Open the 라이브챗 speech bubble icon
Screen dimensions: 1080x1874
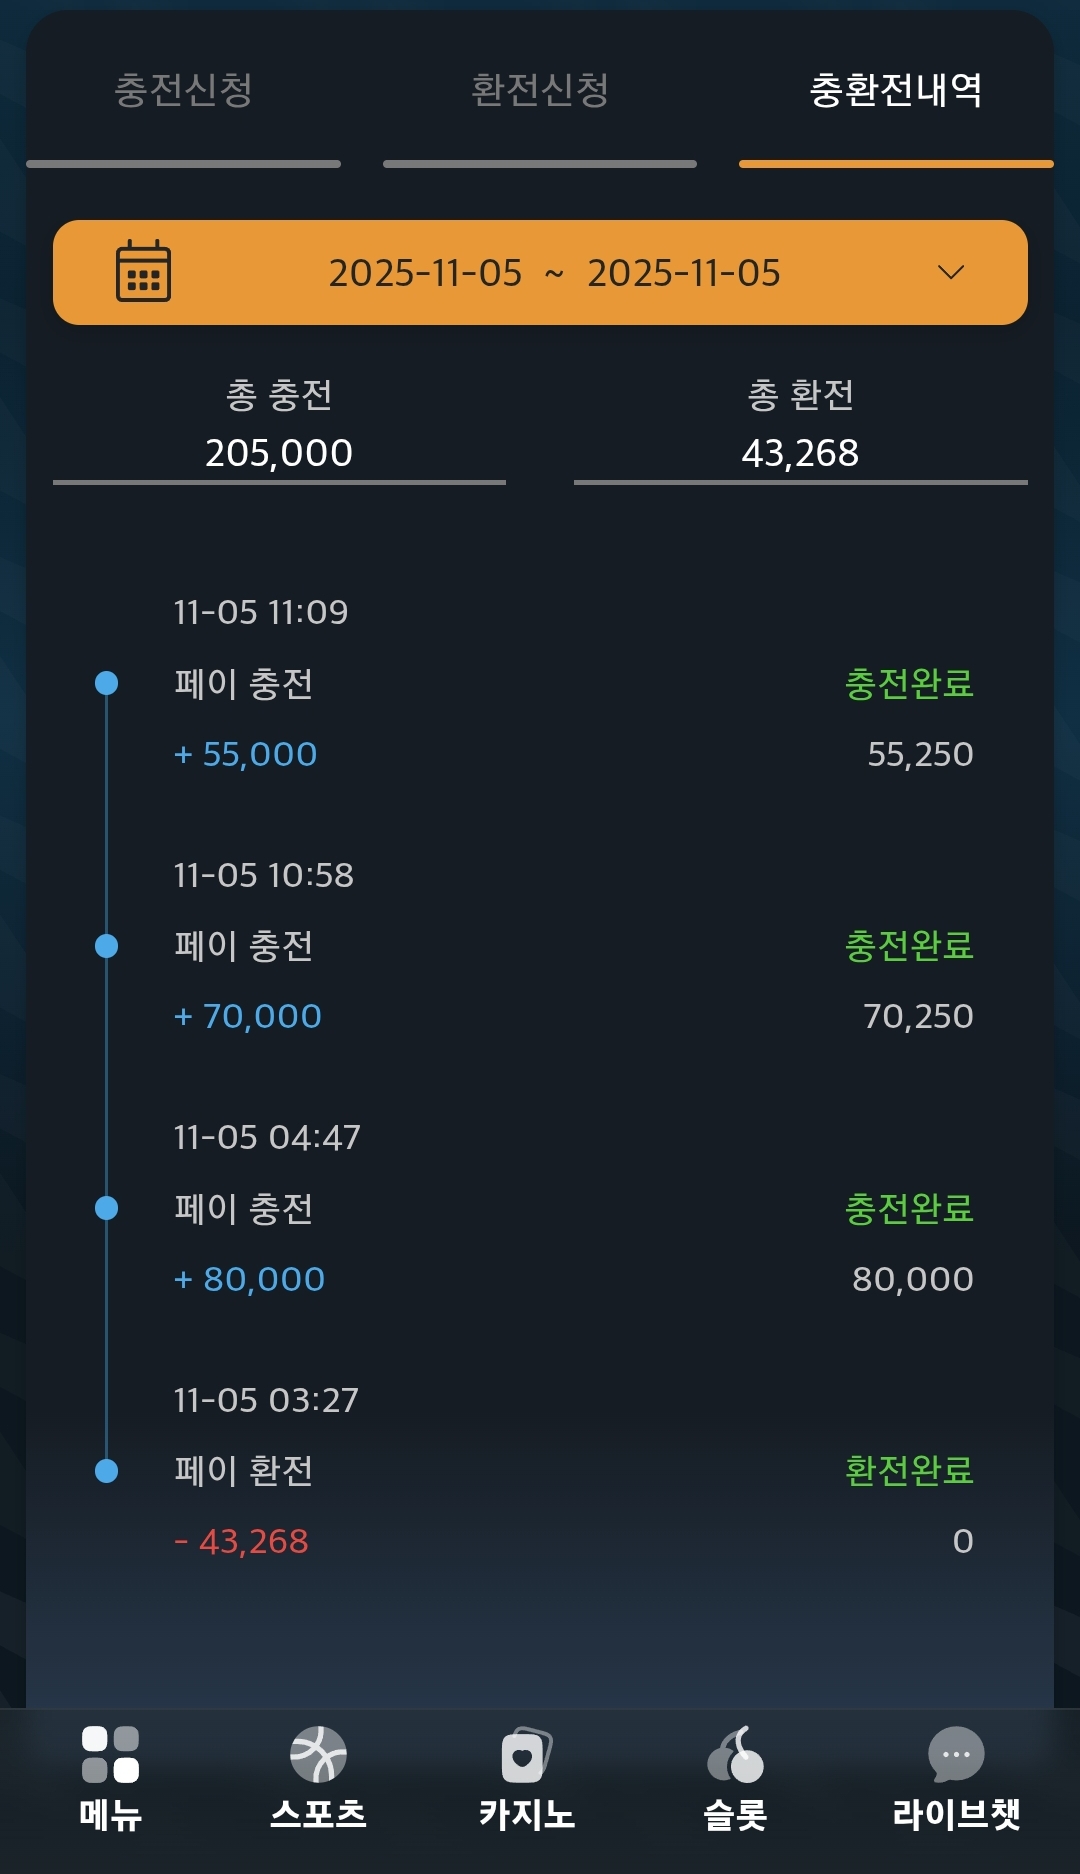(956, 1755)
